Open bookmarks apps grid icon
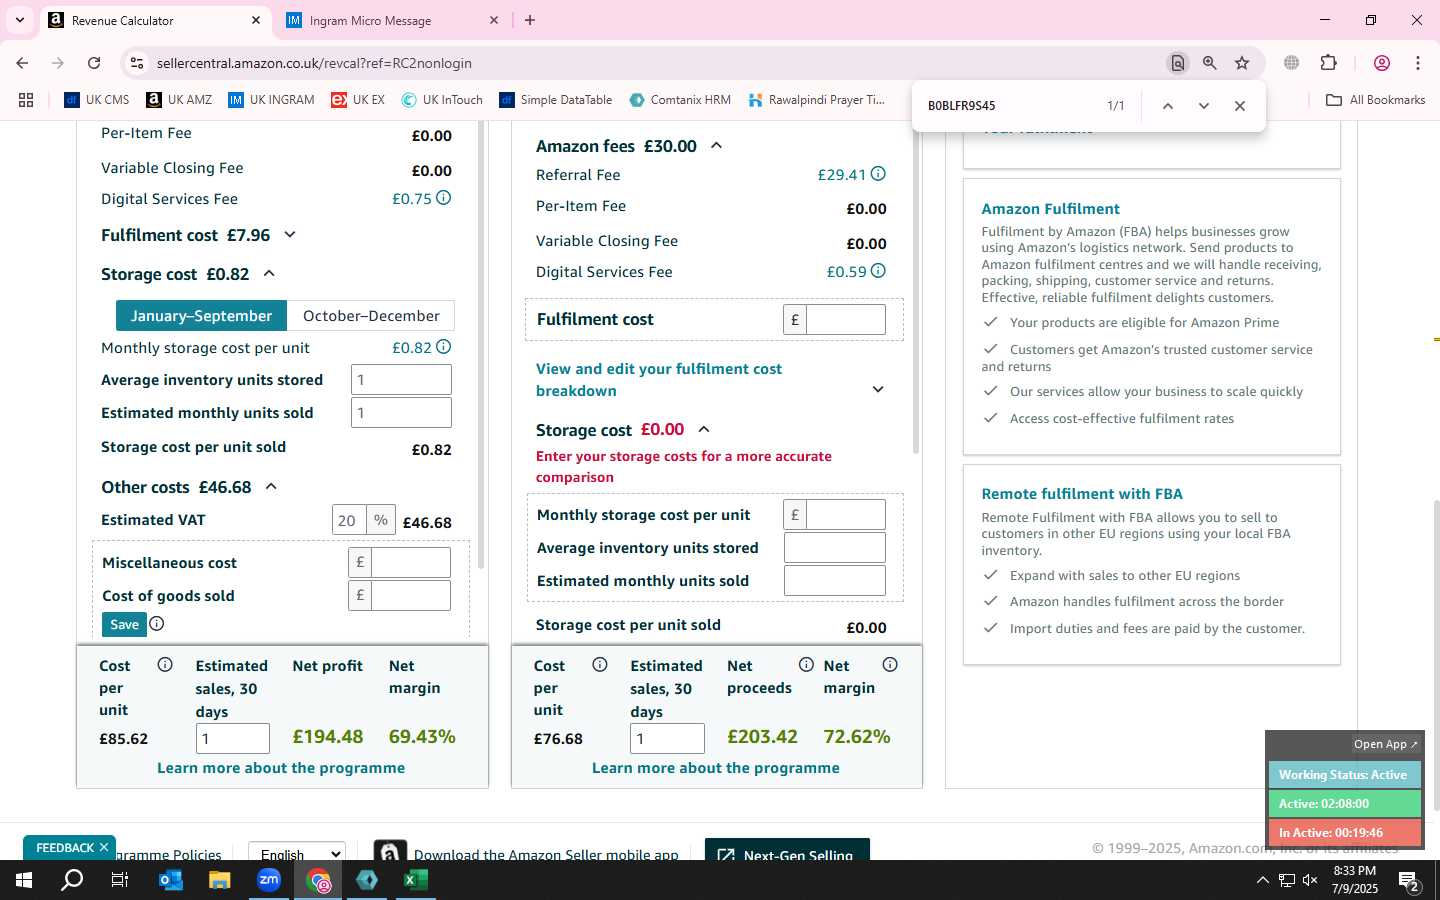 coord(26,100)
